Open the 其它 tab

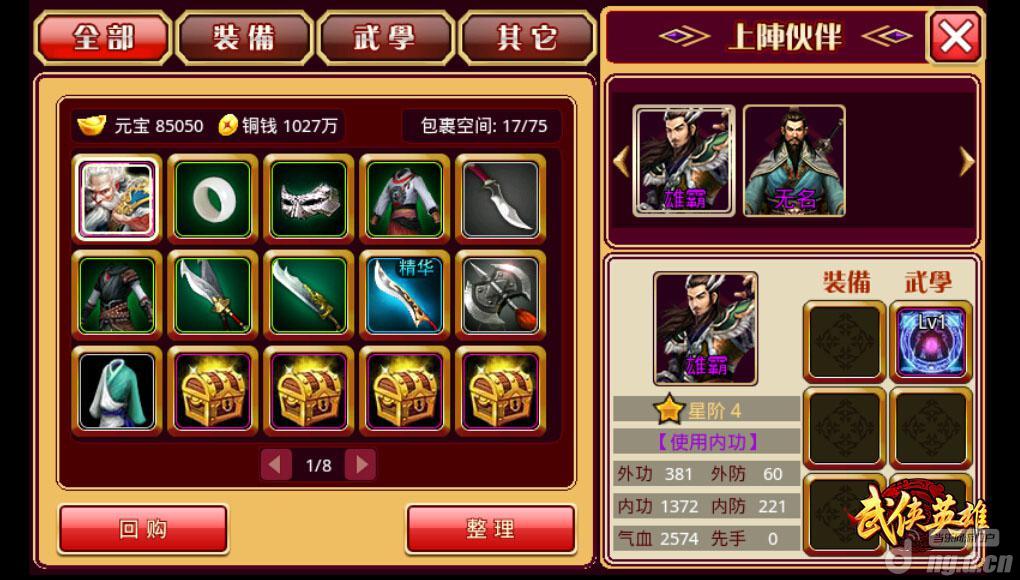527,38
